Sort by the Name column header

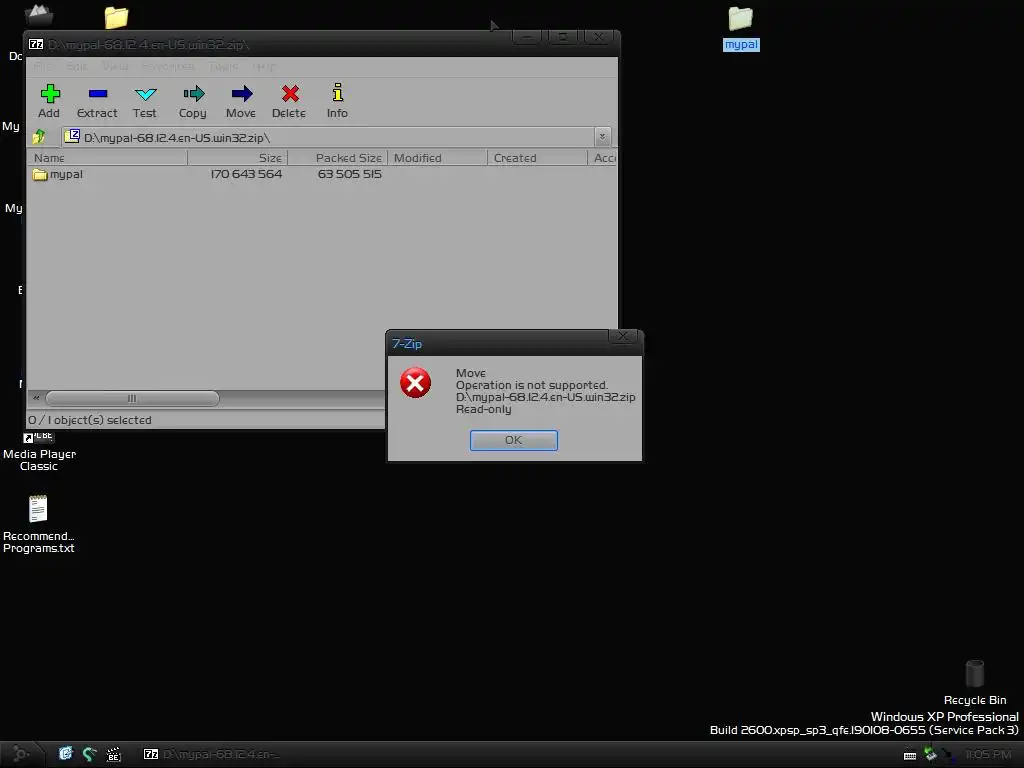pyautogui.click(x=107, y=158)
